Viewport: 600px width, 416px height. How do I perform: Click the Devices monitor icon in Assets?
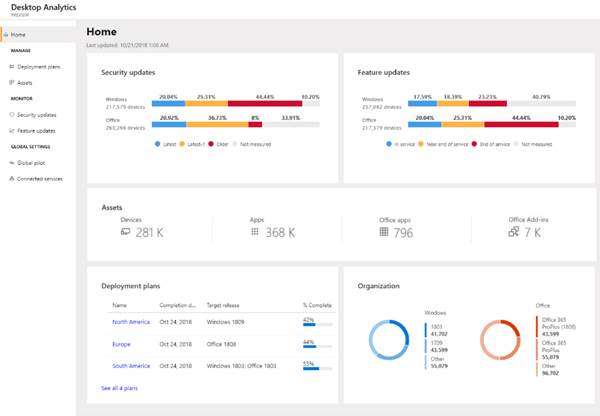point(126,232)
